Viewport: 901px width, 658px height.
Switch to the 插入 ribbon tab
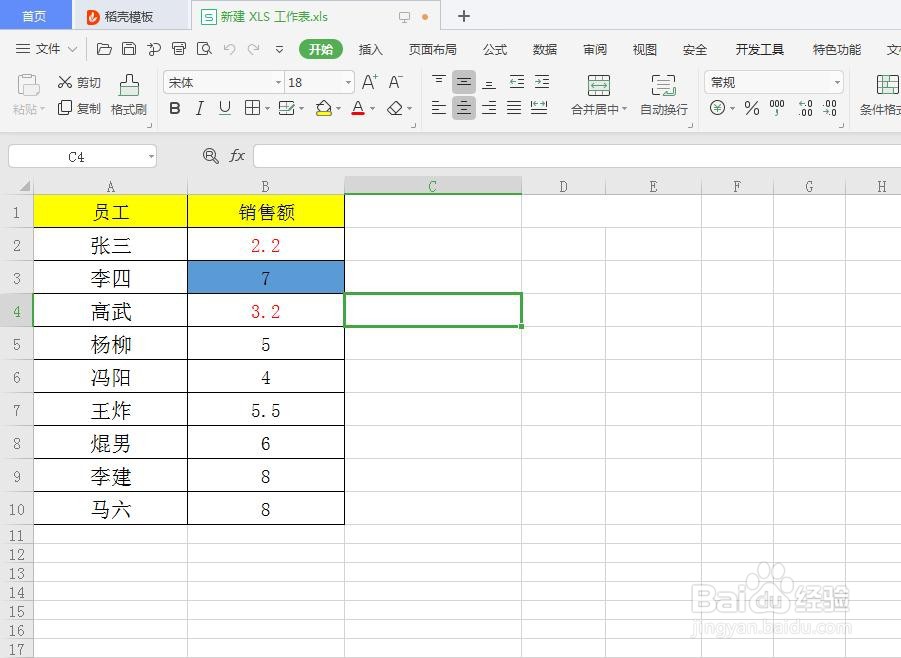point(371,49)
